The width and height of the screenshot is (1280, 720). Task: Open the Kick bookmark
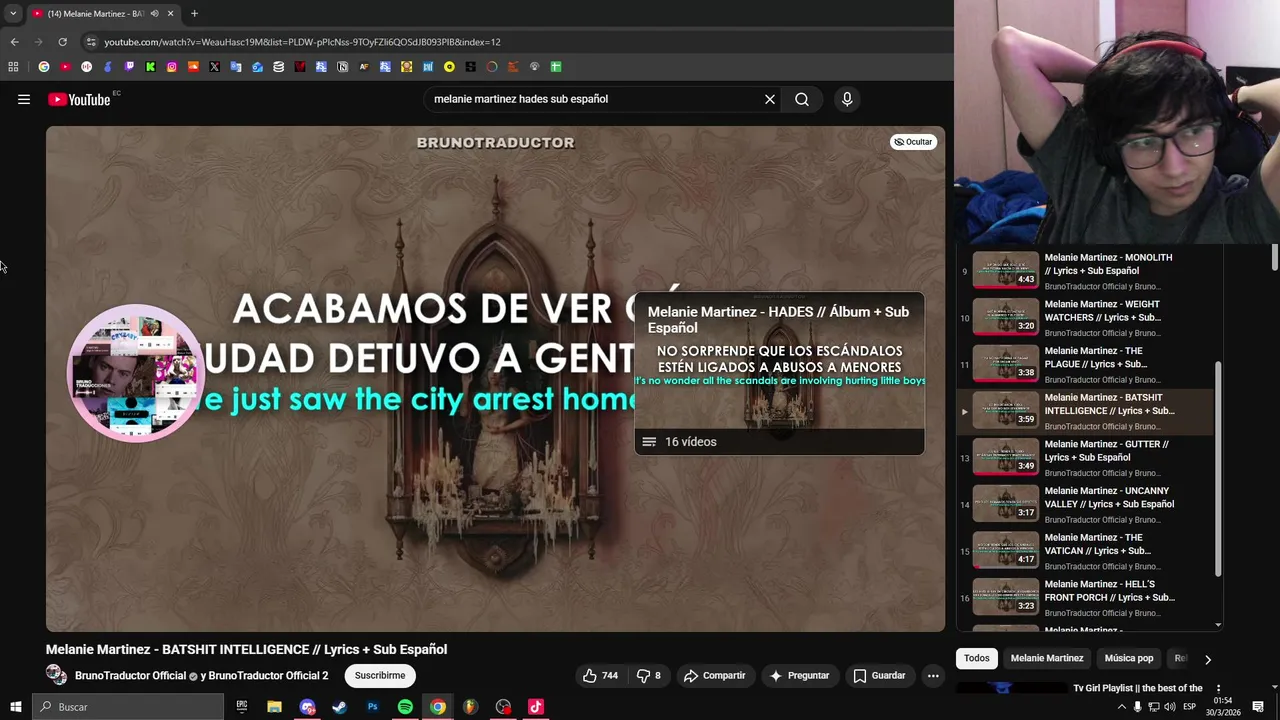pos(150,67)
